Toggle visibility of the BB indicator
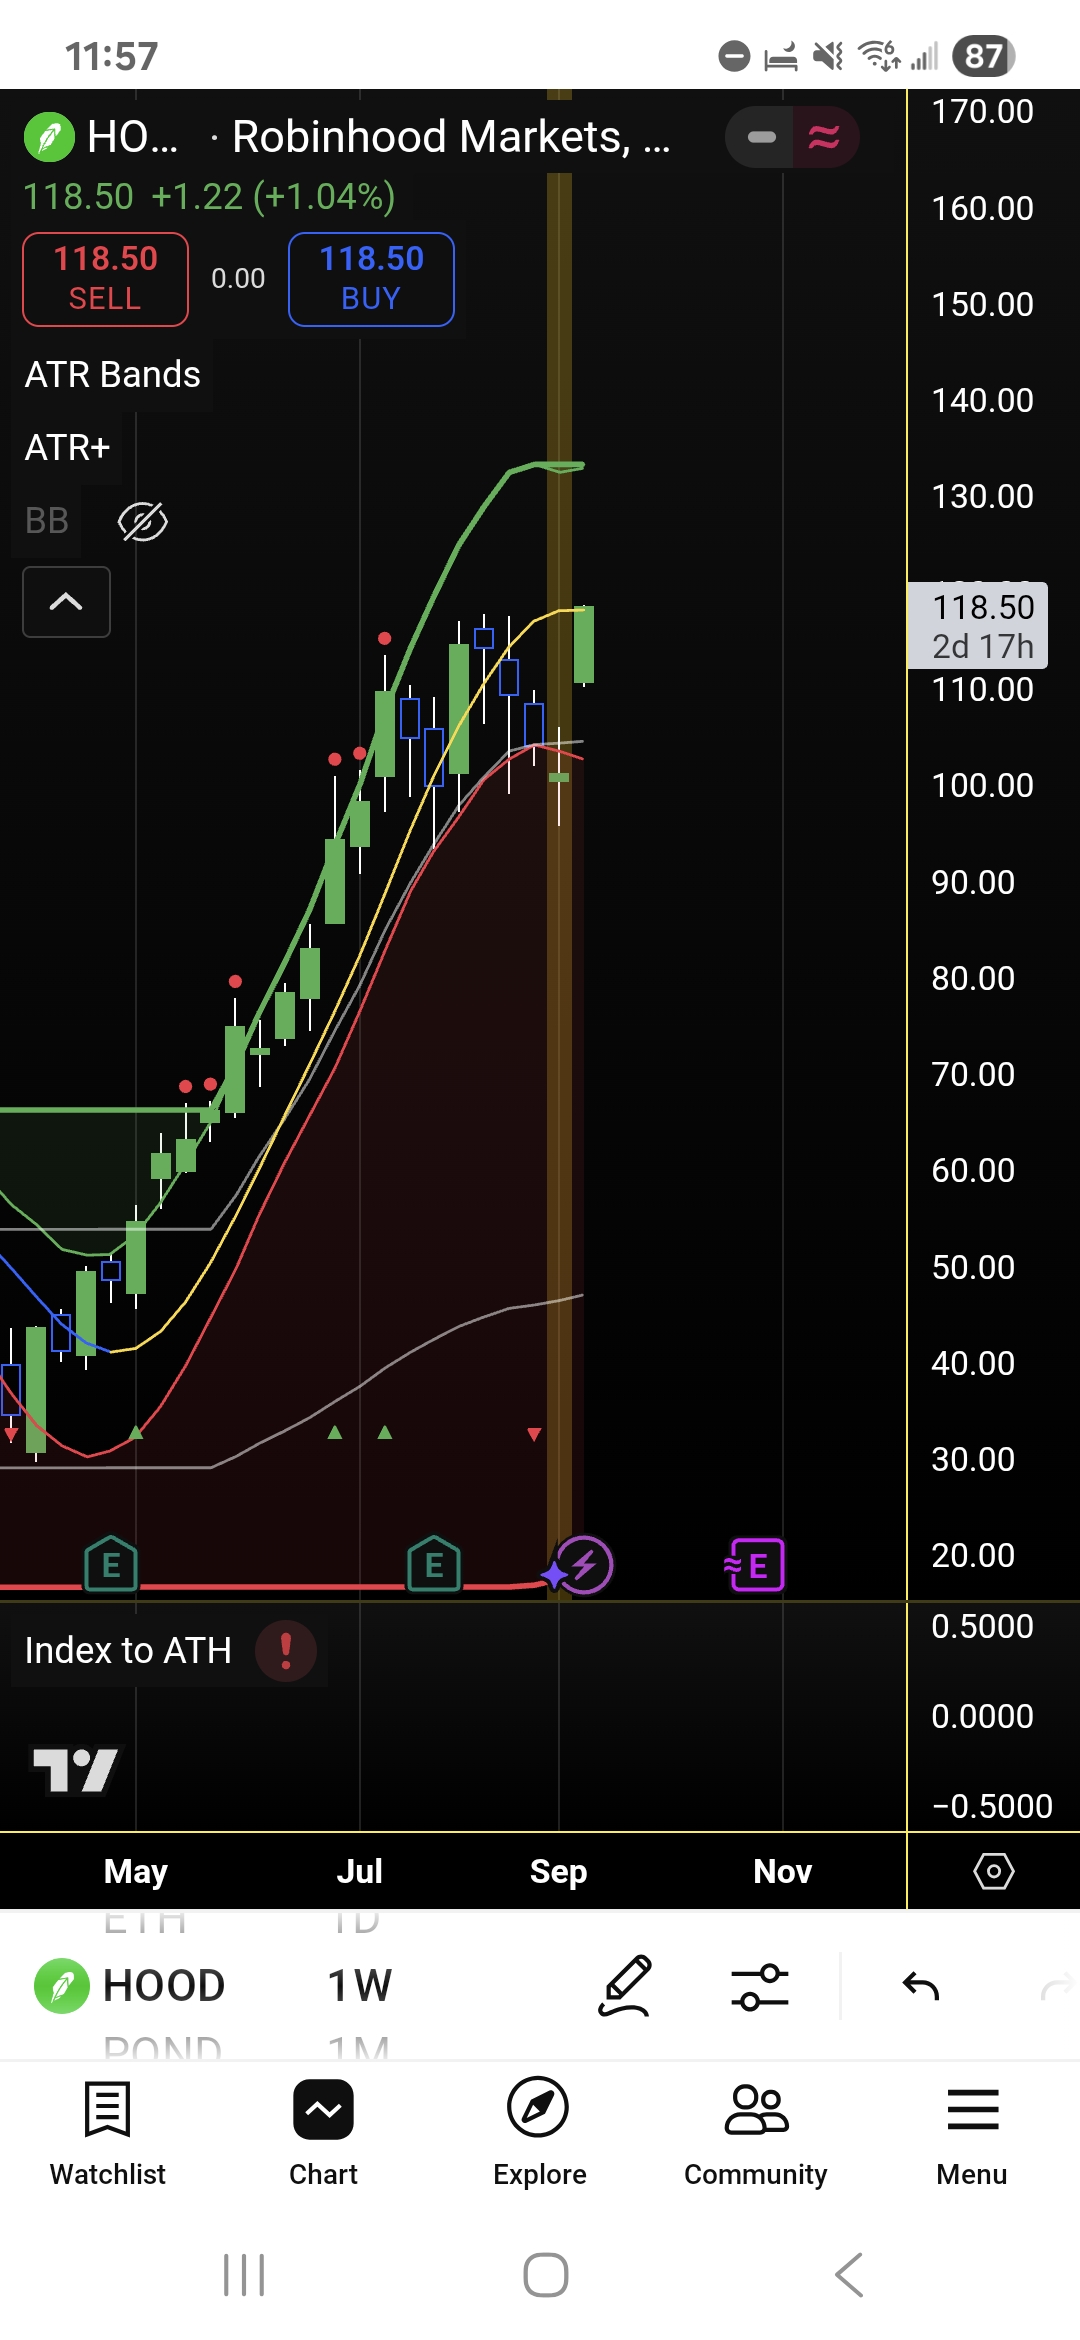 (143, 521)
